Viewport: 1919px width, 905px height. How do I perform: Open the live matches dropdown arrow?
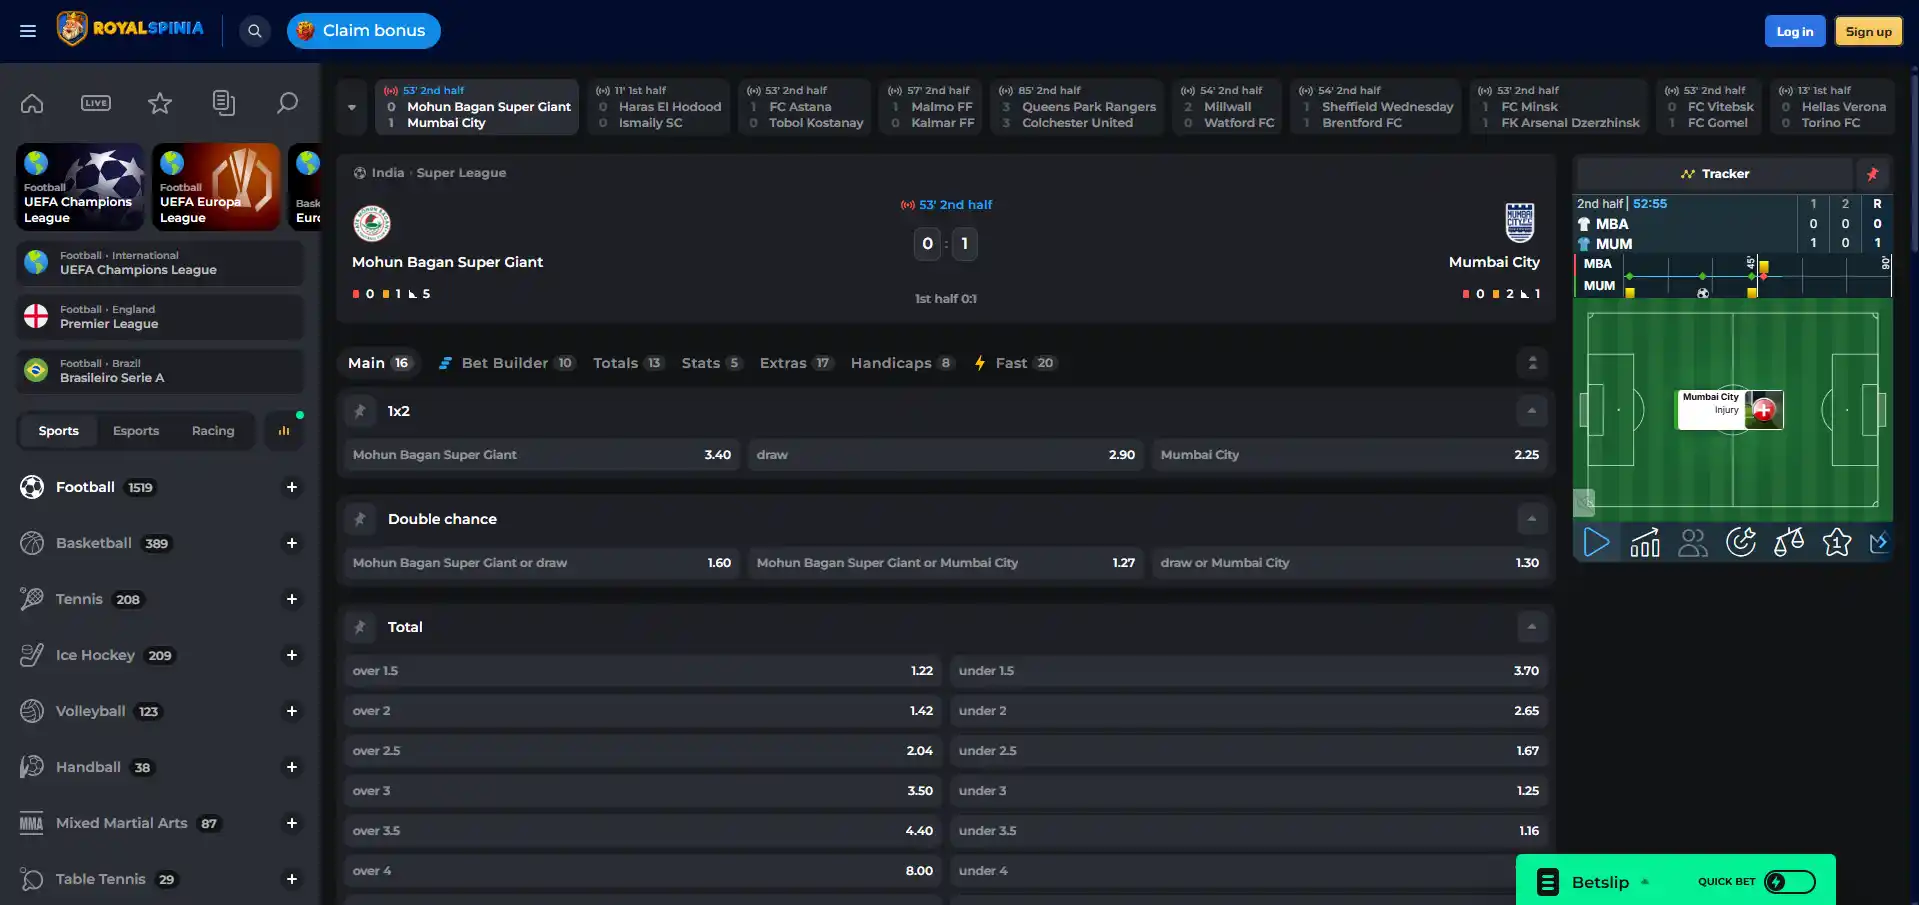click(x=352, y=107)
